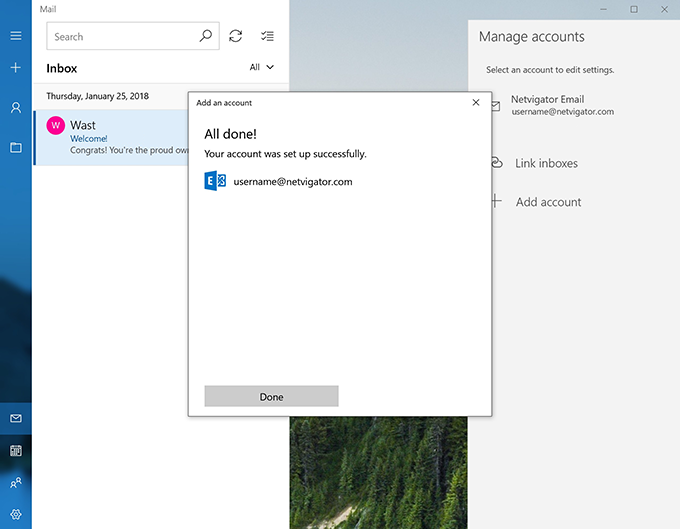Enter selection mode checklist icon
The image size is (680, 529).
click(x=267, y=36)
